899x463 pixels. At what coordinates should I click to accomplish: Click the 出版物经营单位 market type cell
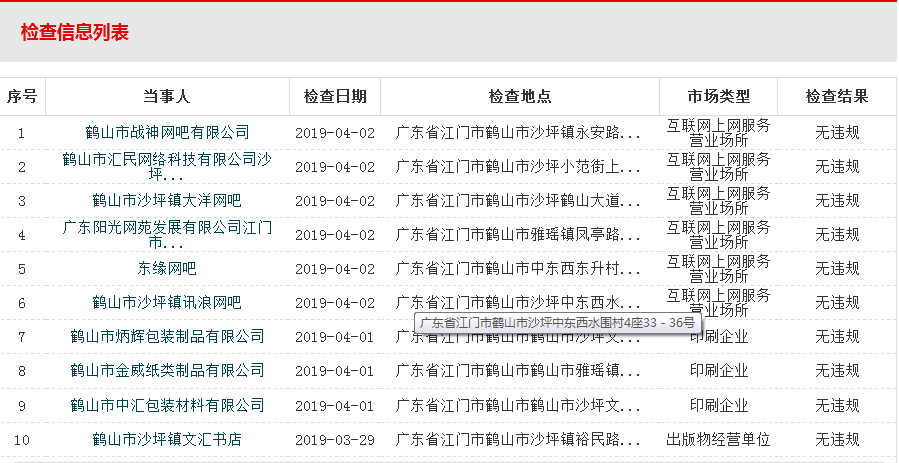(x=718, y=439)
